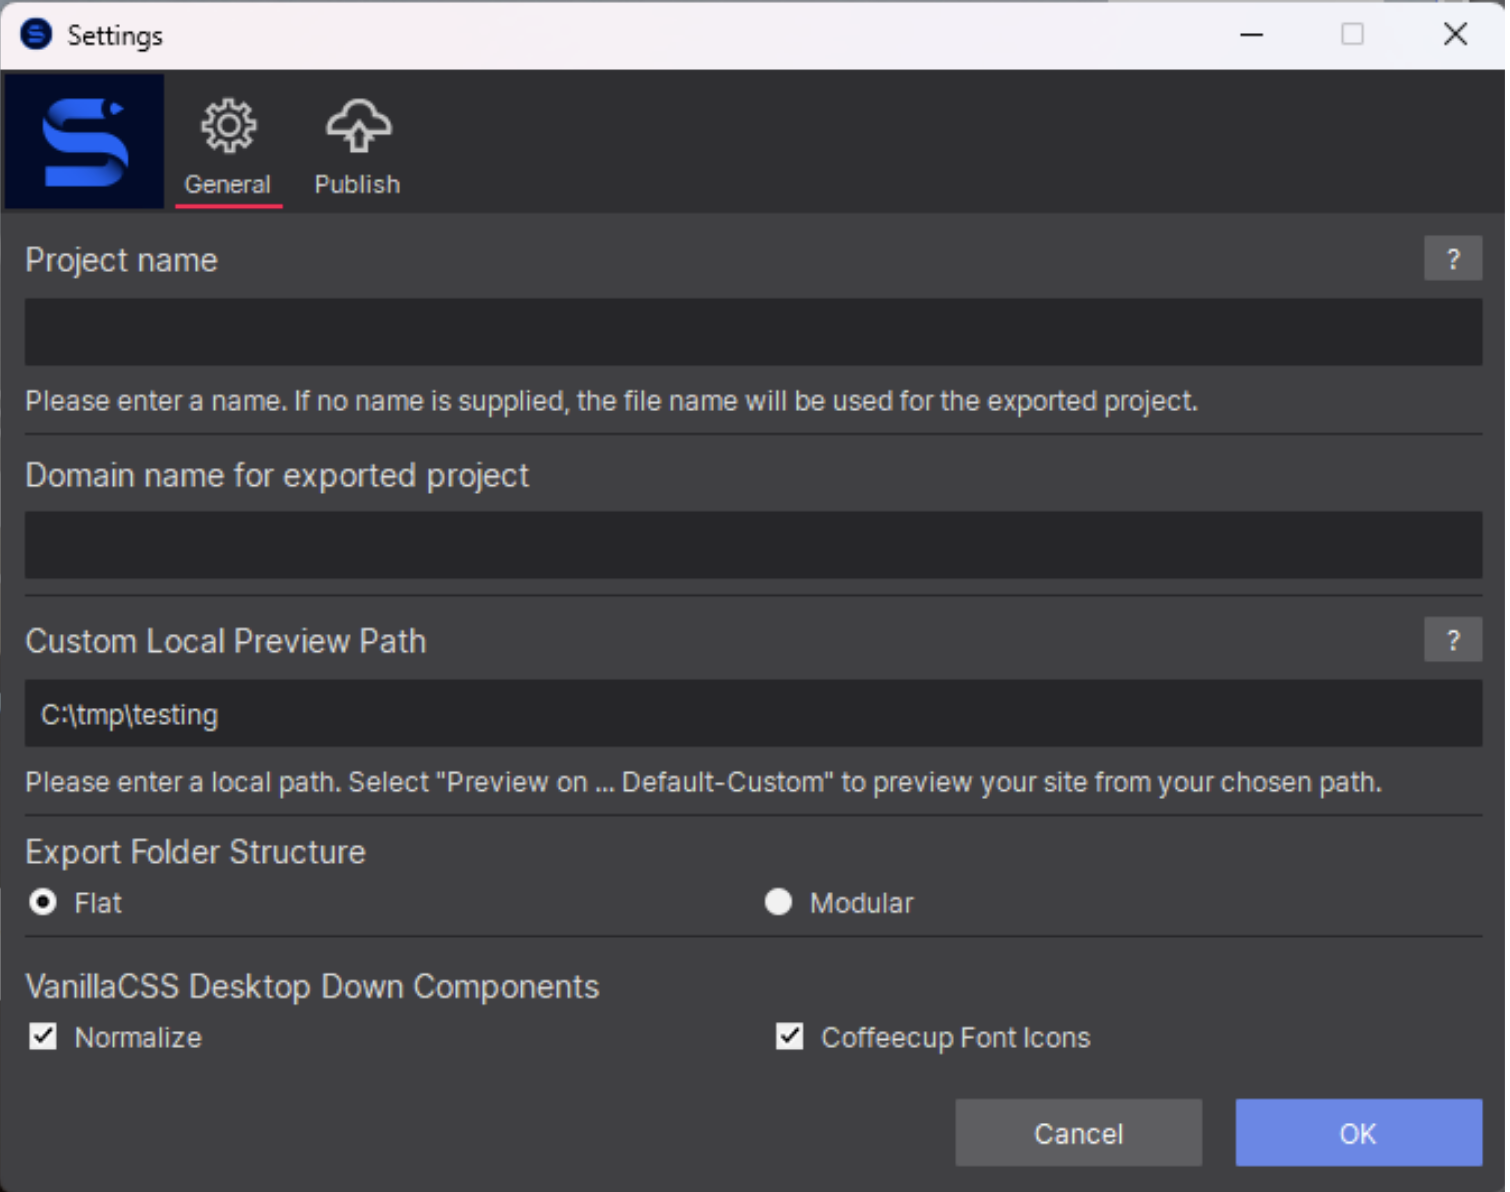Minimize the Settings window
The height and width of the screenshot is (1192, 1510).
1251,35
